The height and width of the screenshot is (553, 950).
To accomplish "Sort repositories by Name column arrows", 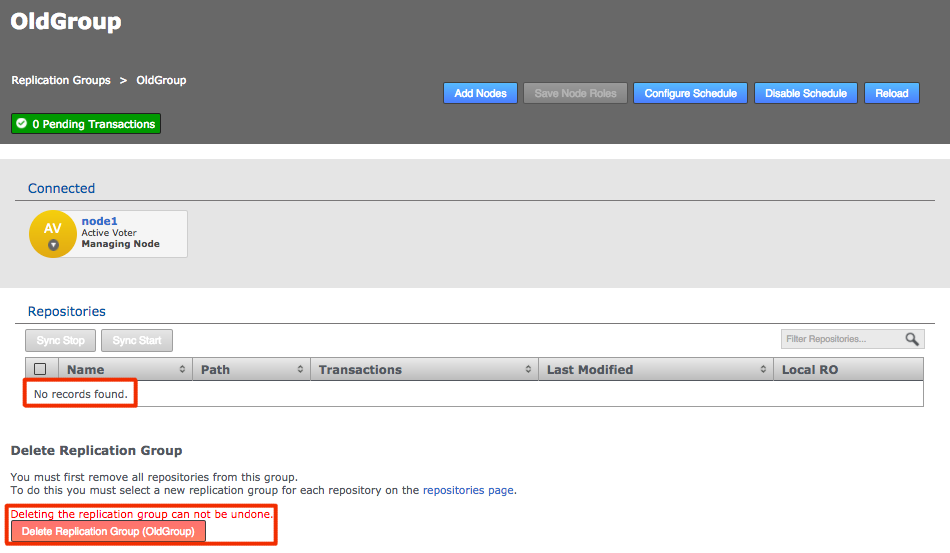I will click(x=182, y=370).
